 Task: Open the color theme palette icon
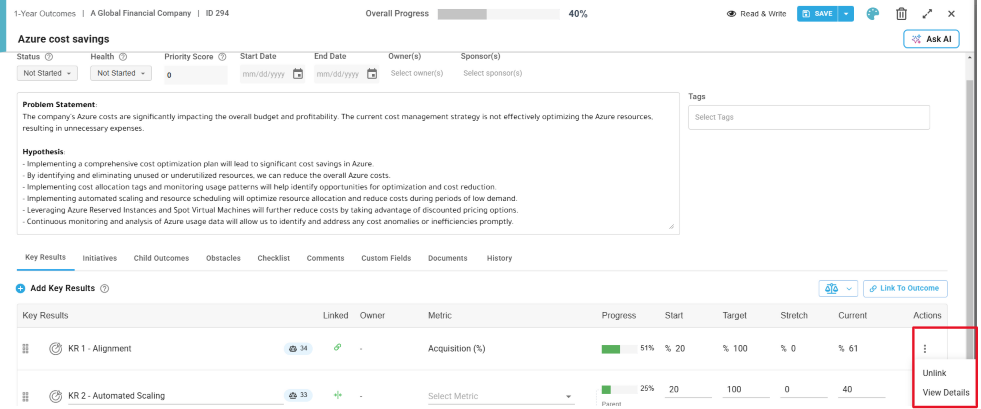(x=873, y=14)
